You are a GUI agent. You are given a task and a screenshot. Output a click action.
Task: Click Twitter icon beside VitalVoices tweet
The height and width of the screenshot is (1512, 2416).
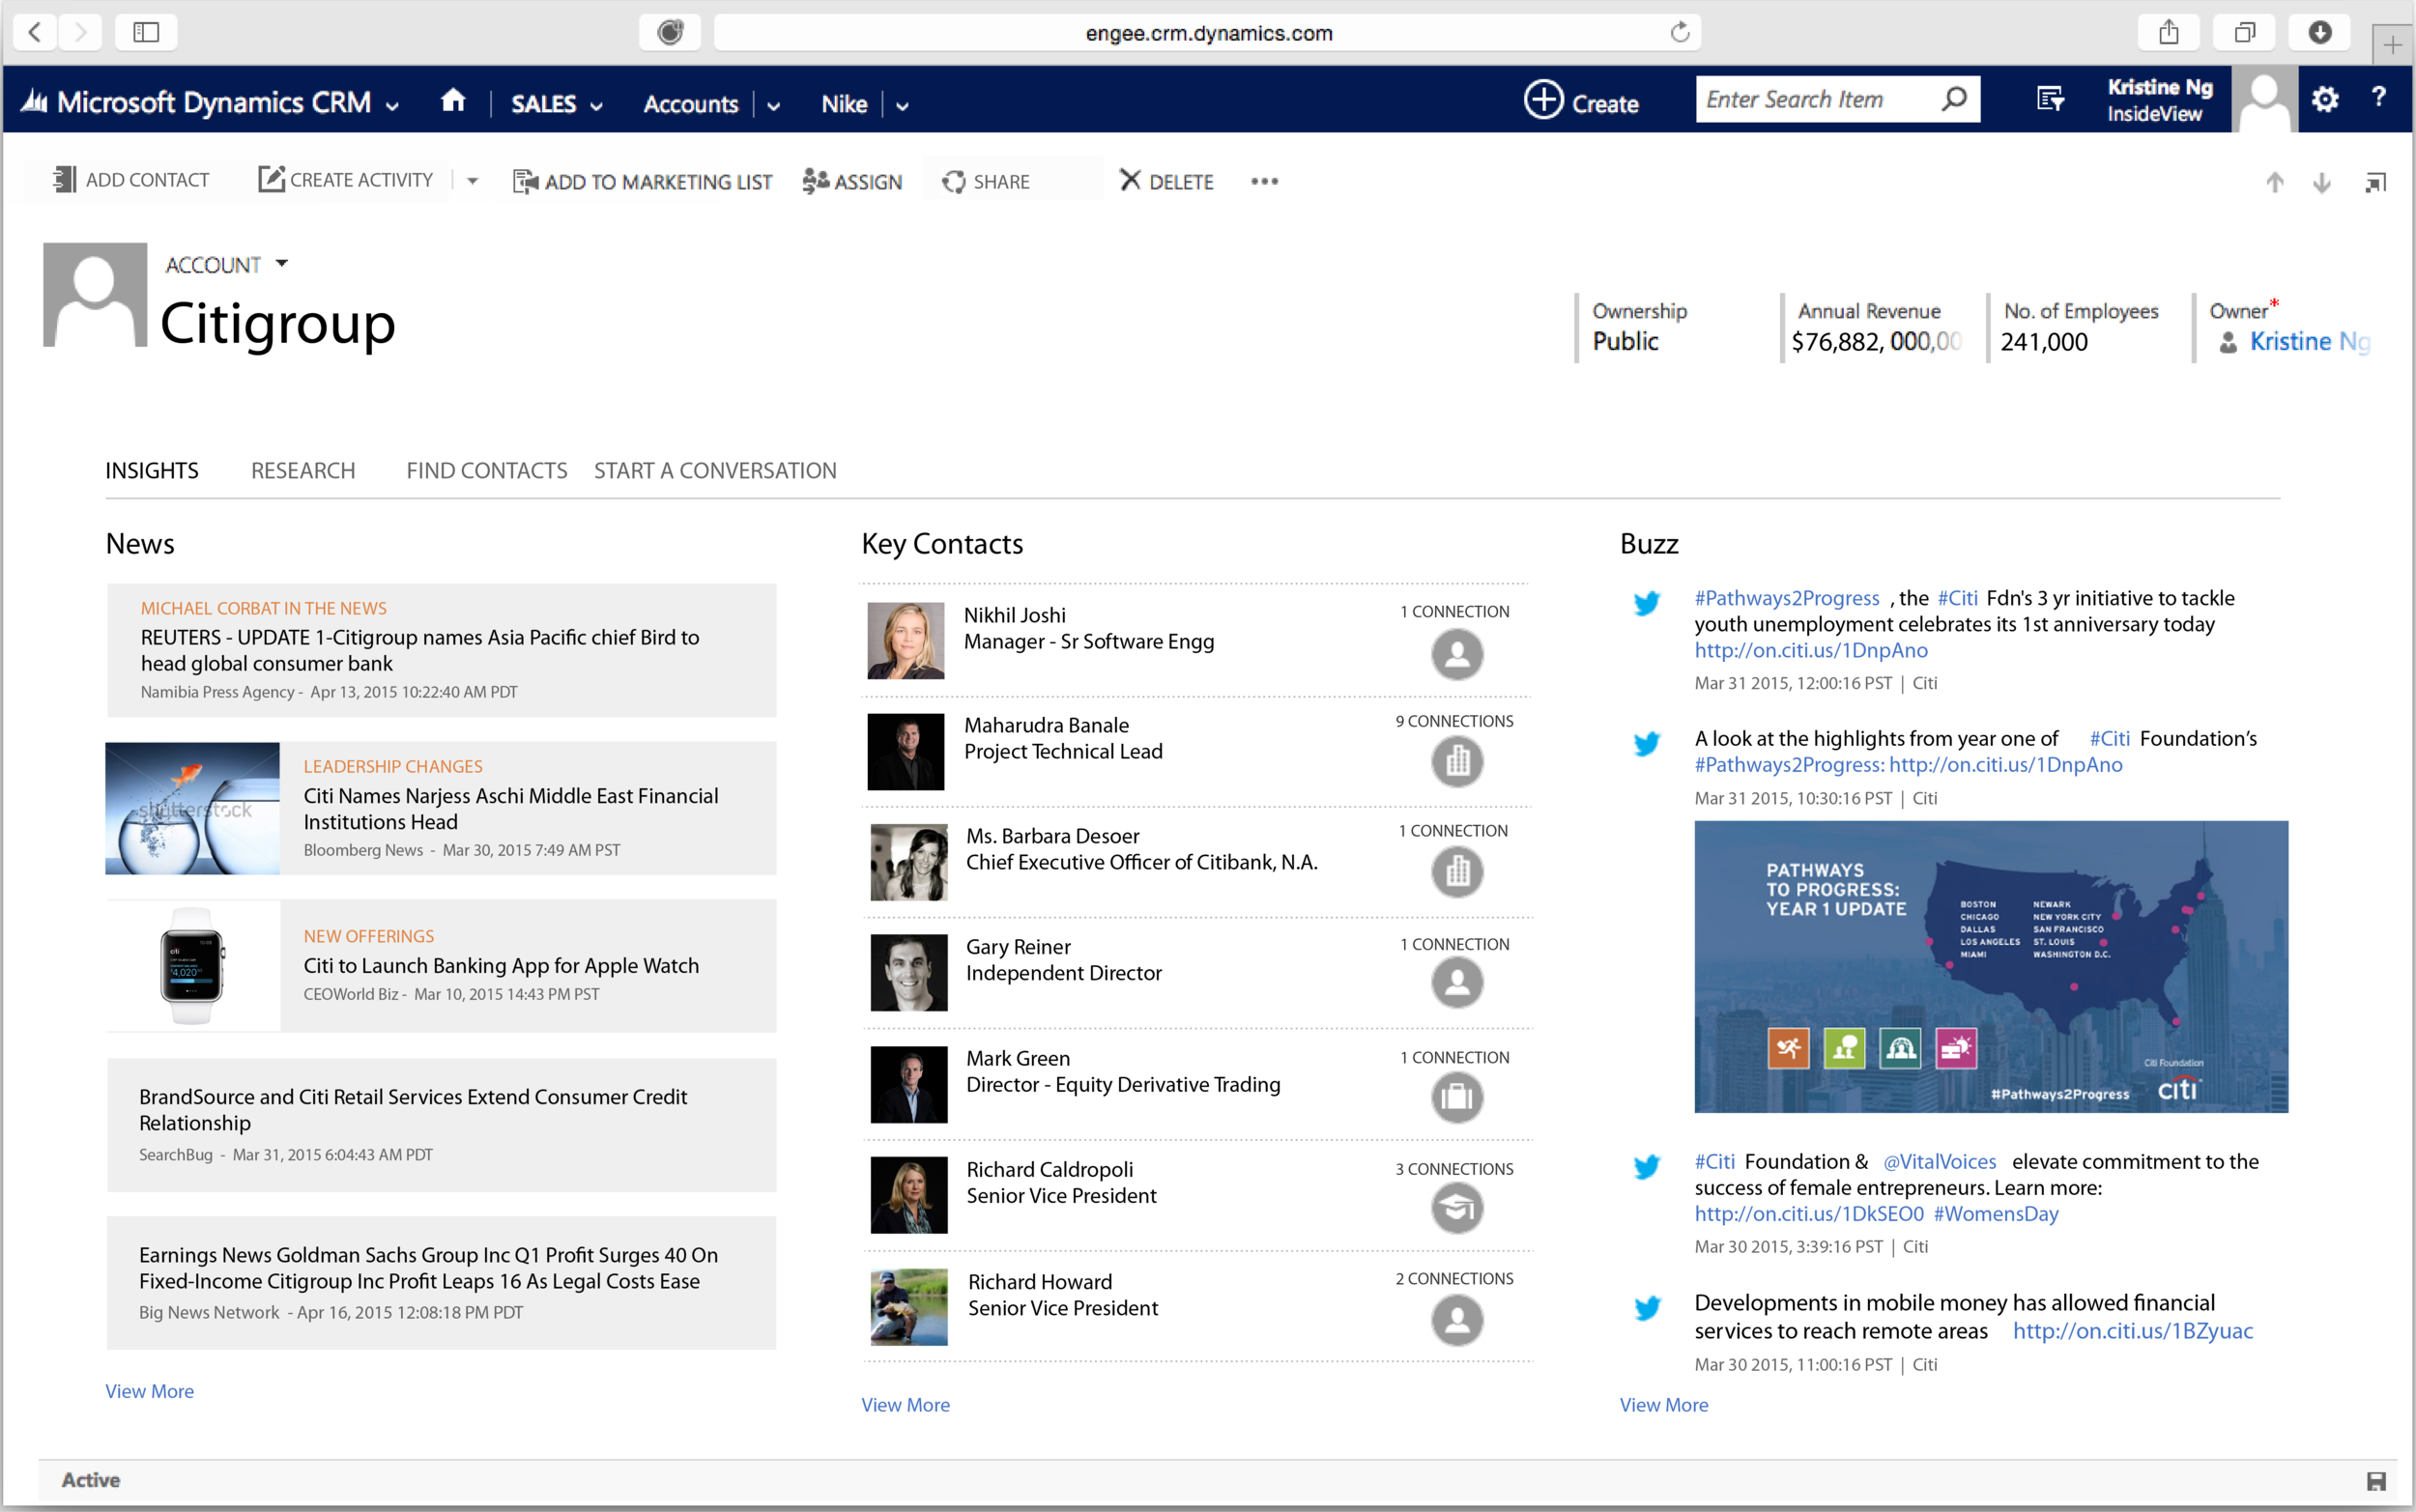[x=1646, y=1167]
